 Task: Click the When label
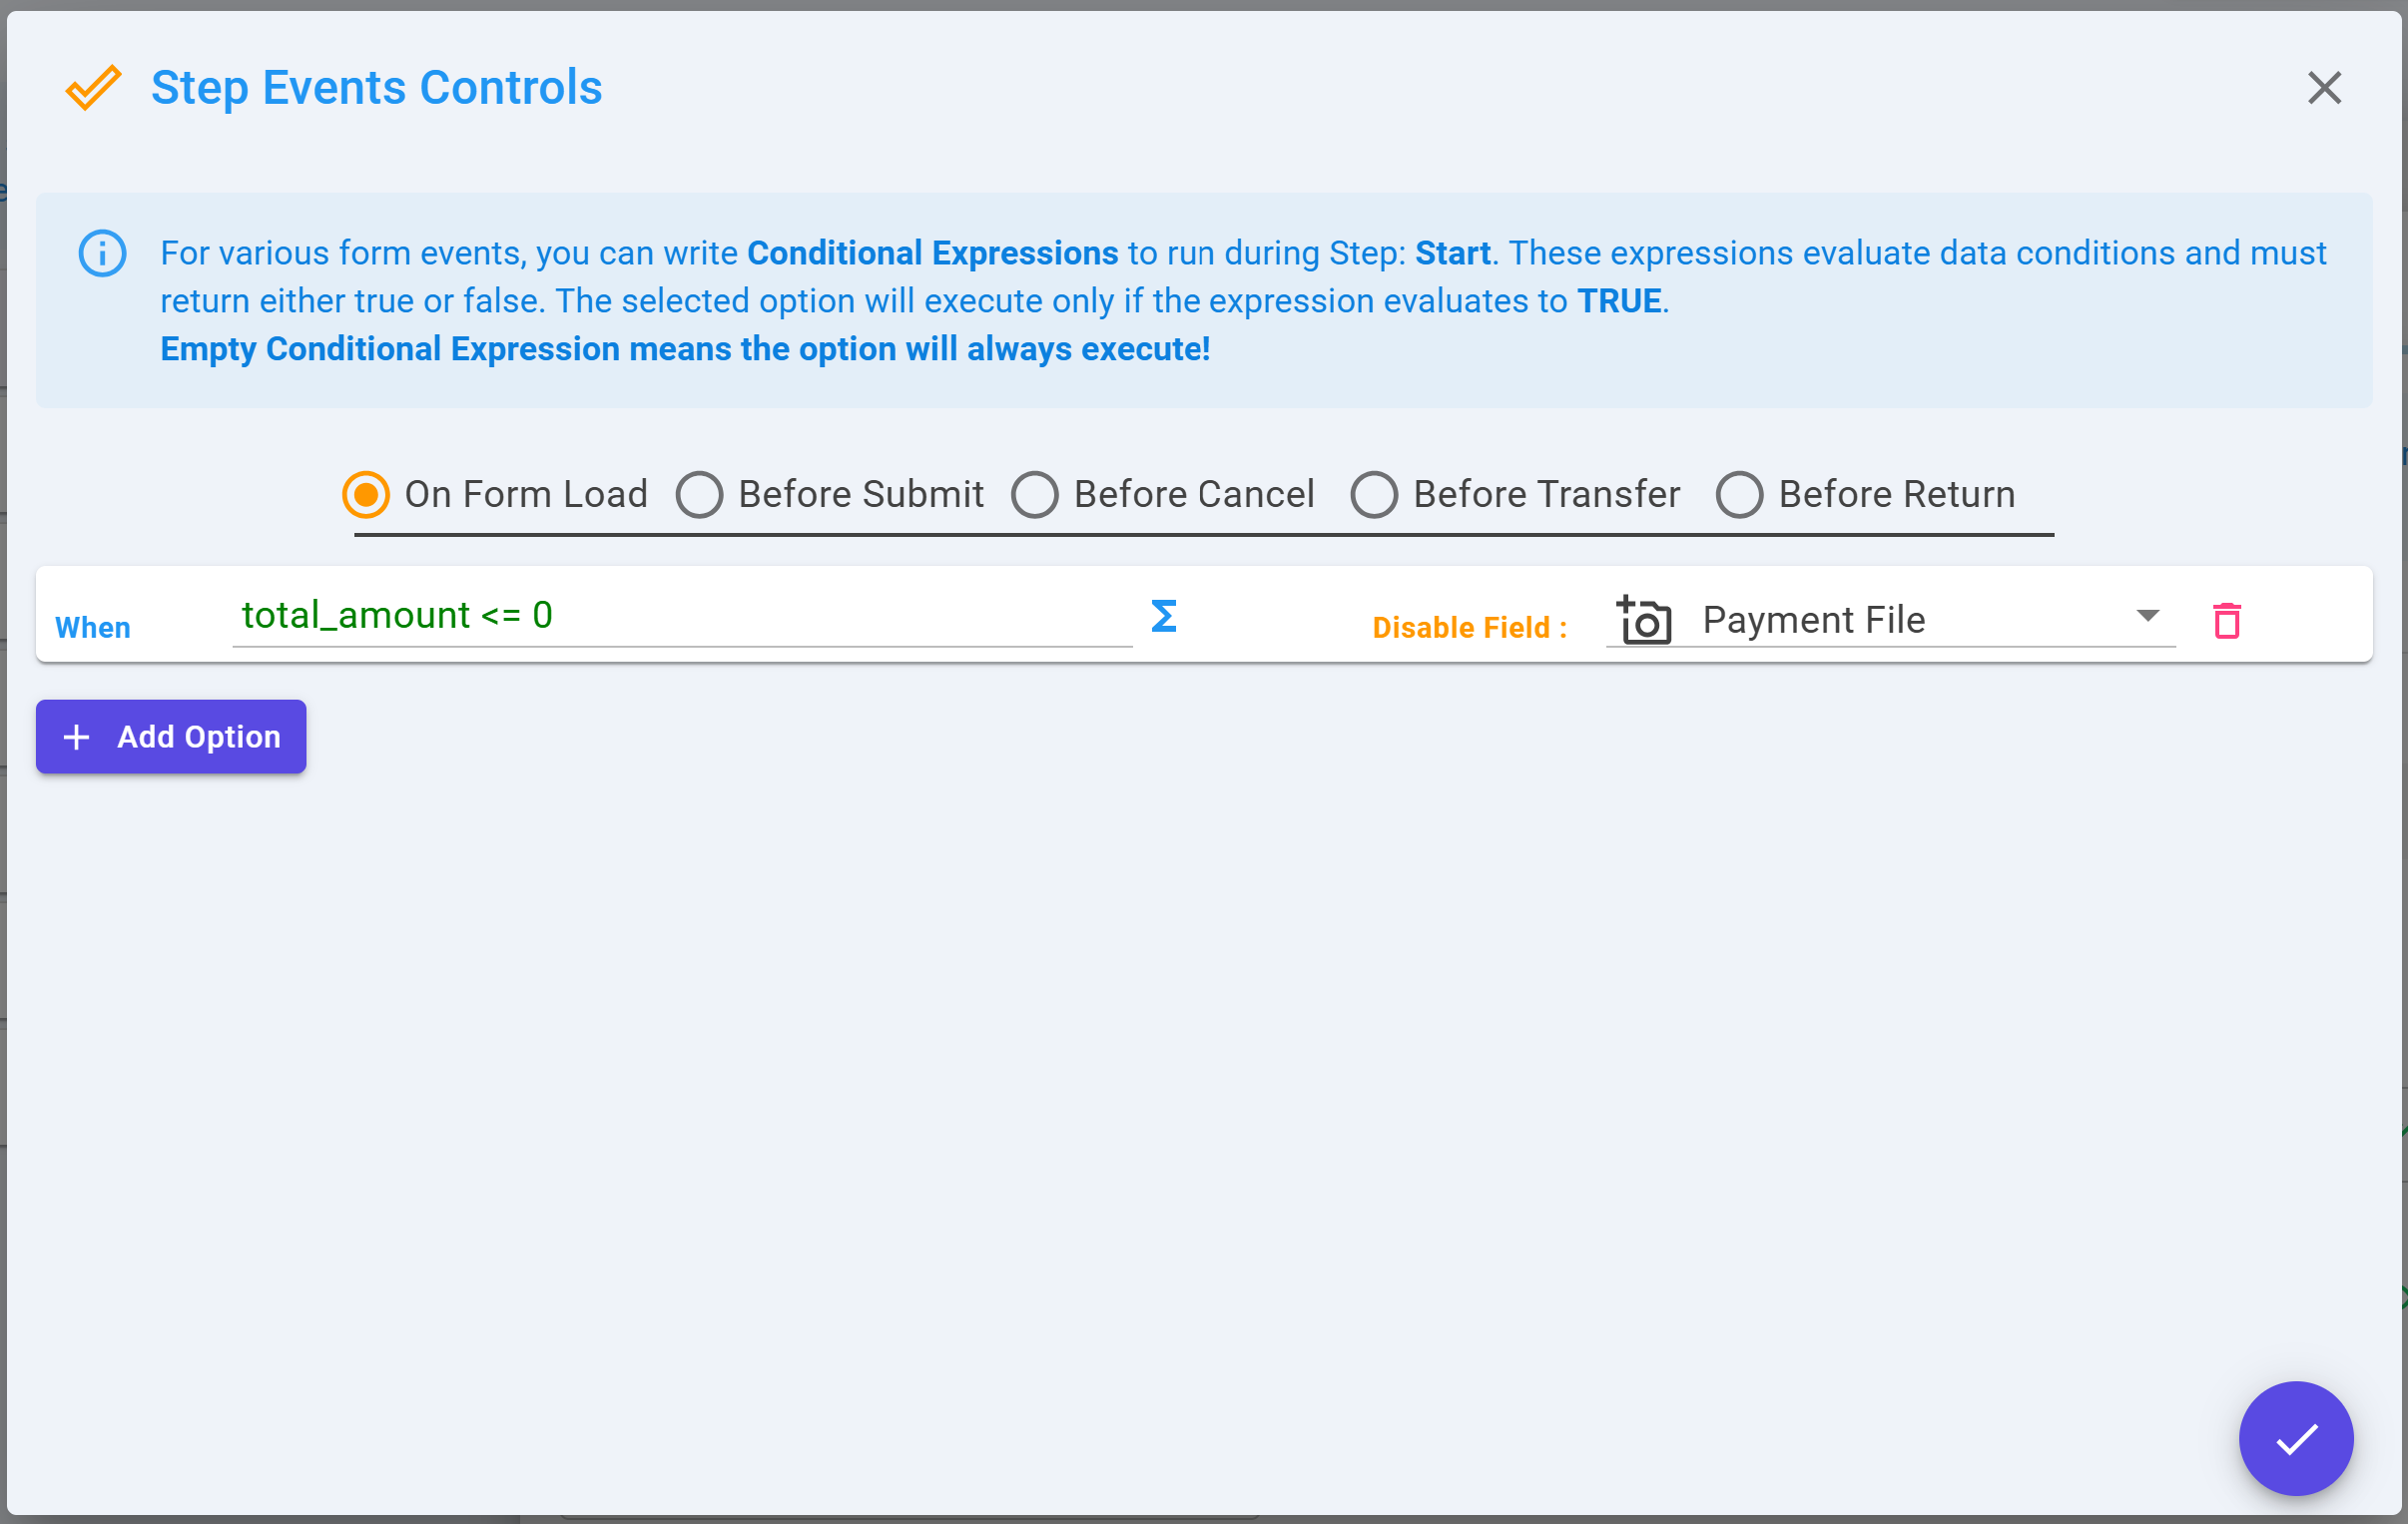(x=93, y=627)
